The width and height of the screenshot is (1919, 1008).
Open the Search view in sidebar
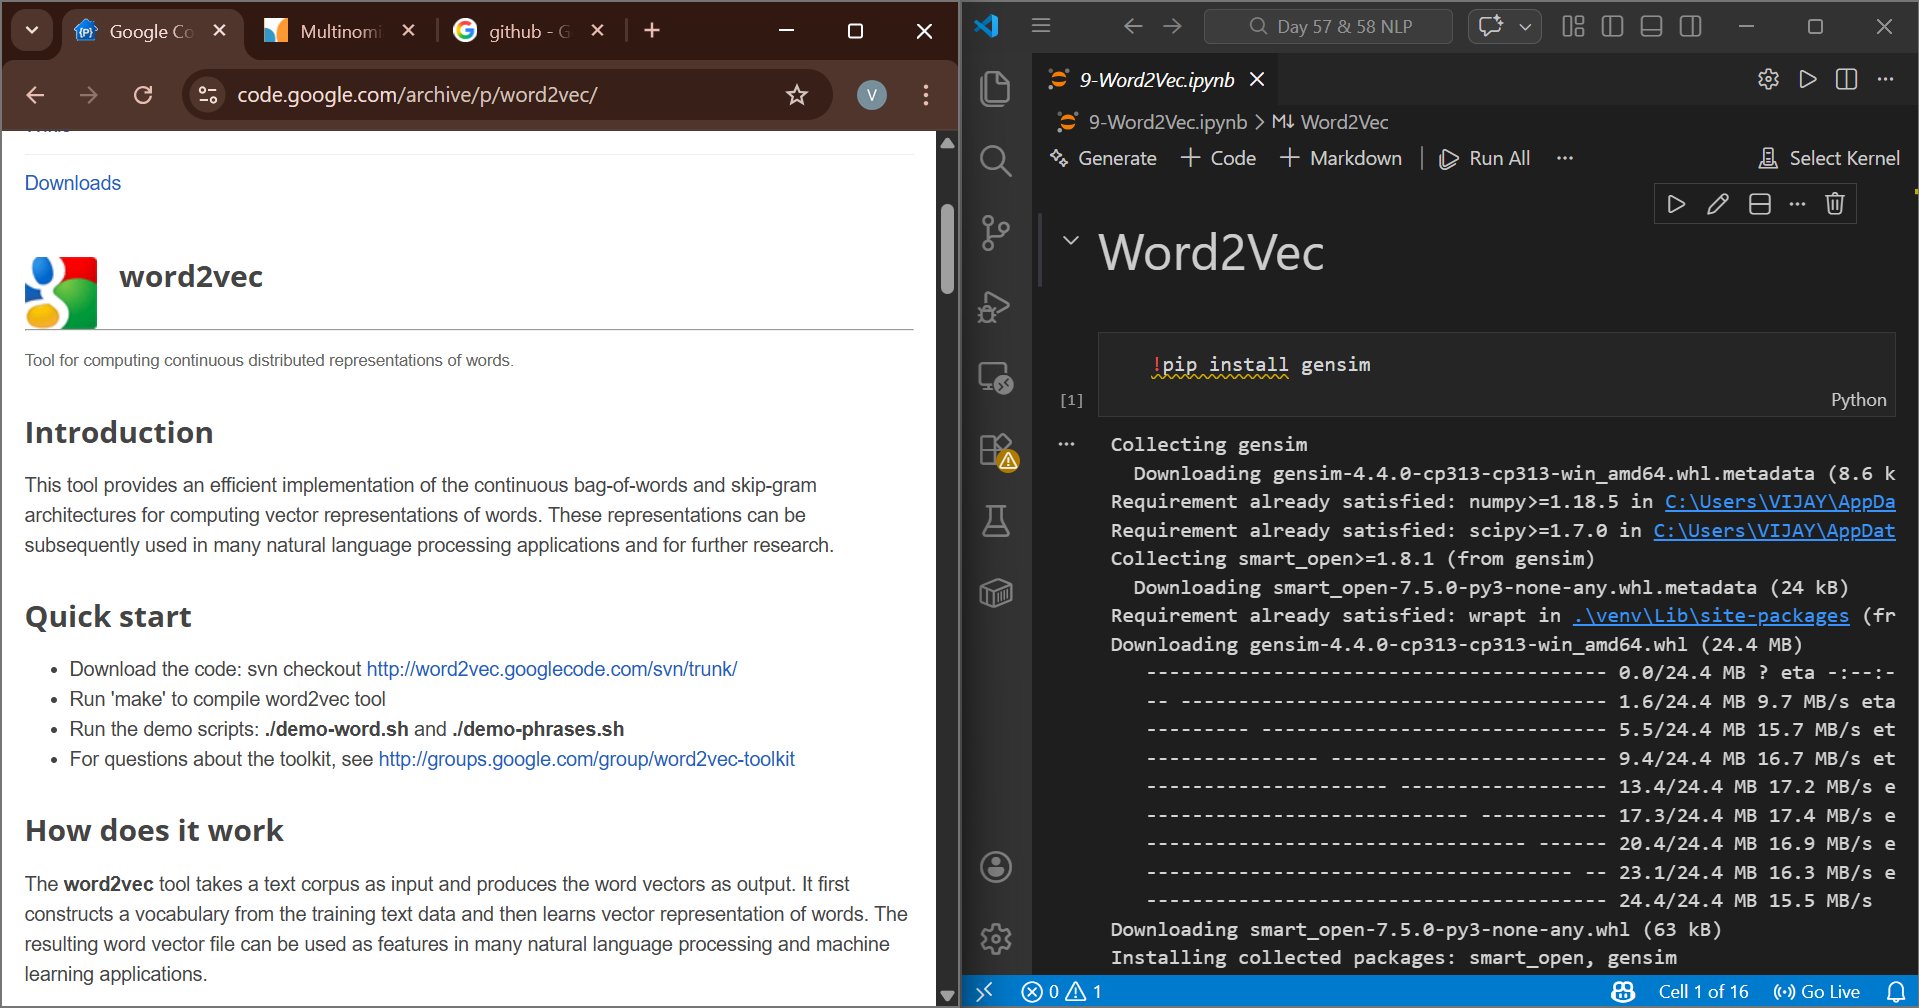pos(995,161)
